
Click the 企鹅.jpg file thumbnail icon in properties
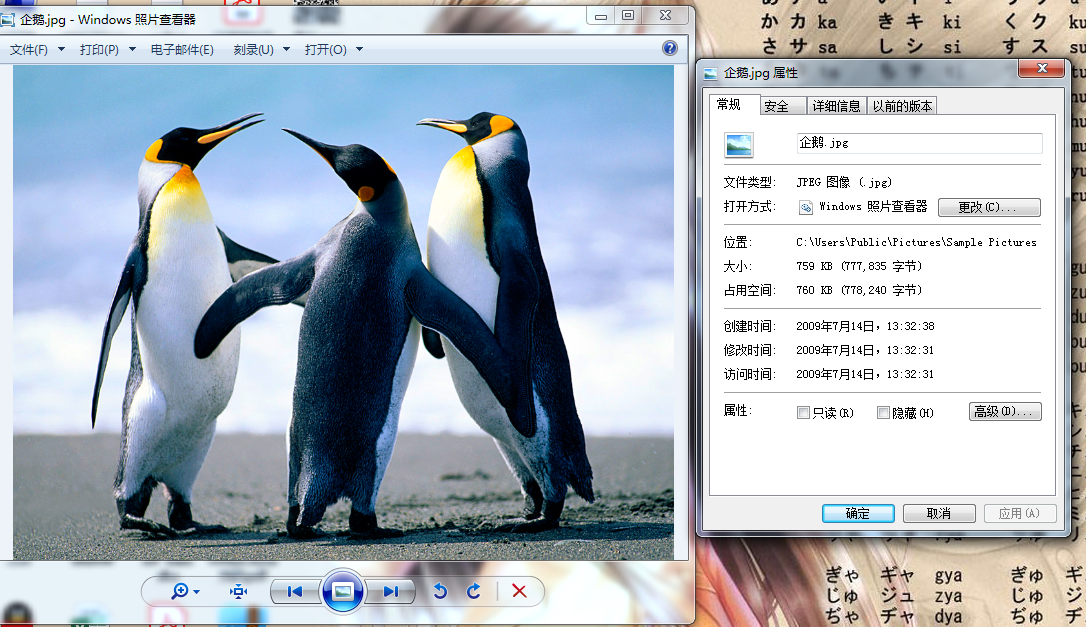[x=738, y=145]
